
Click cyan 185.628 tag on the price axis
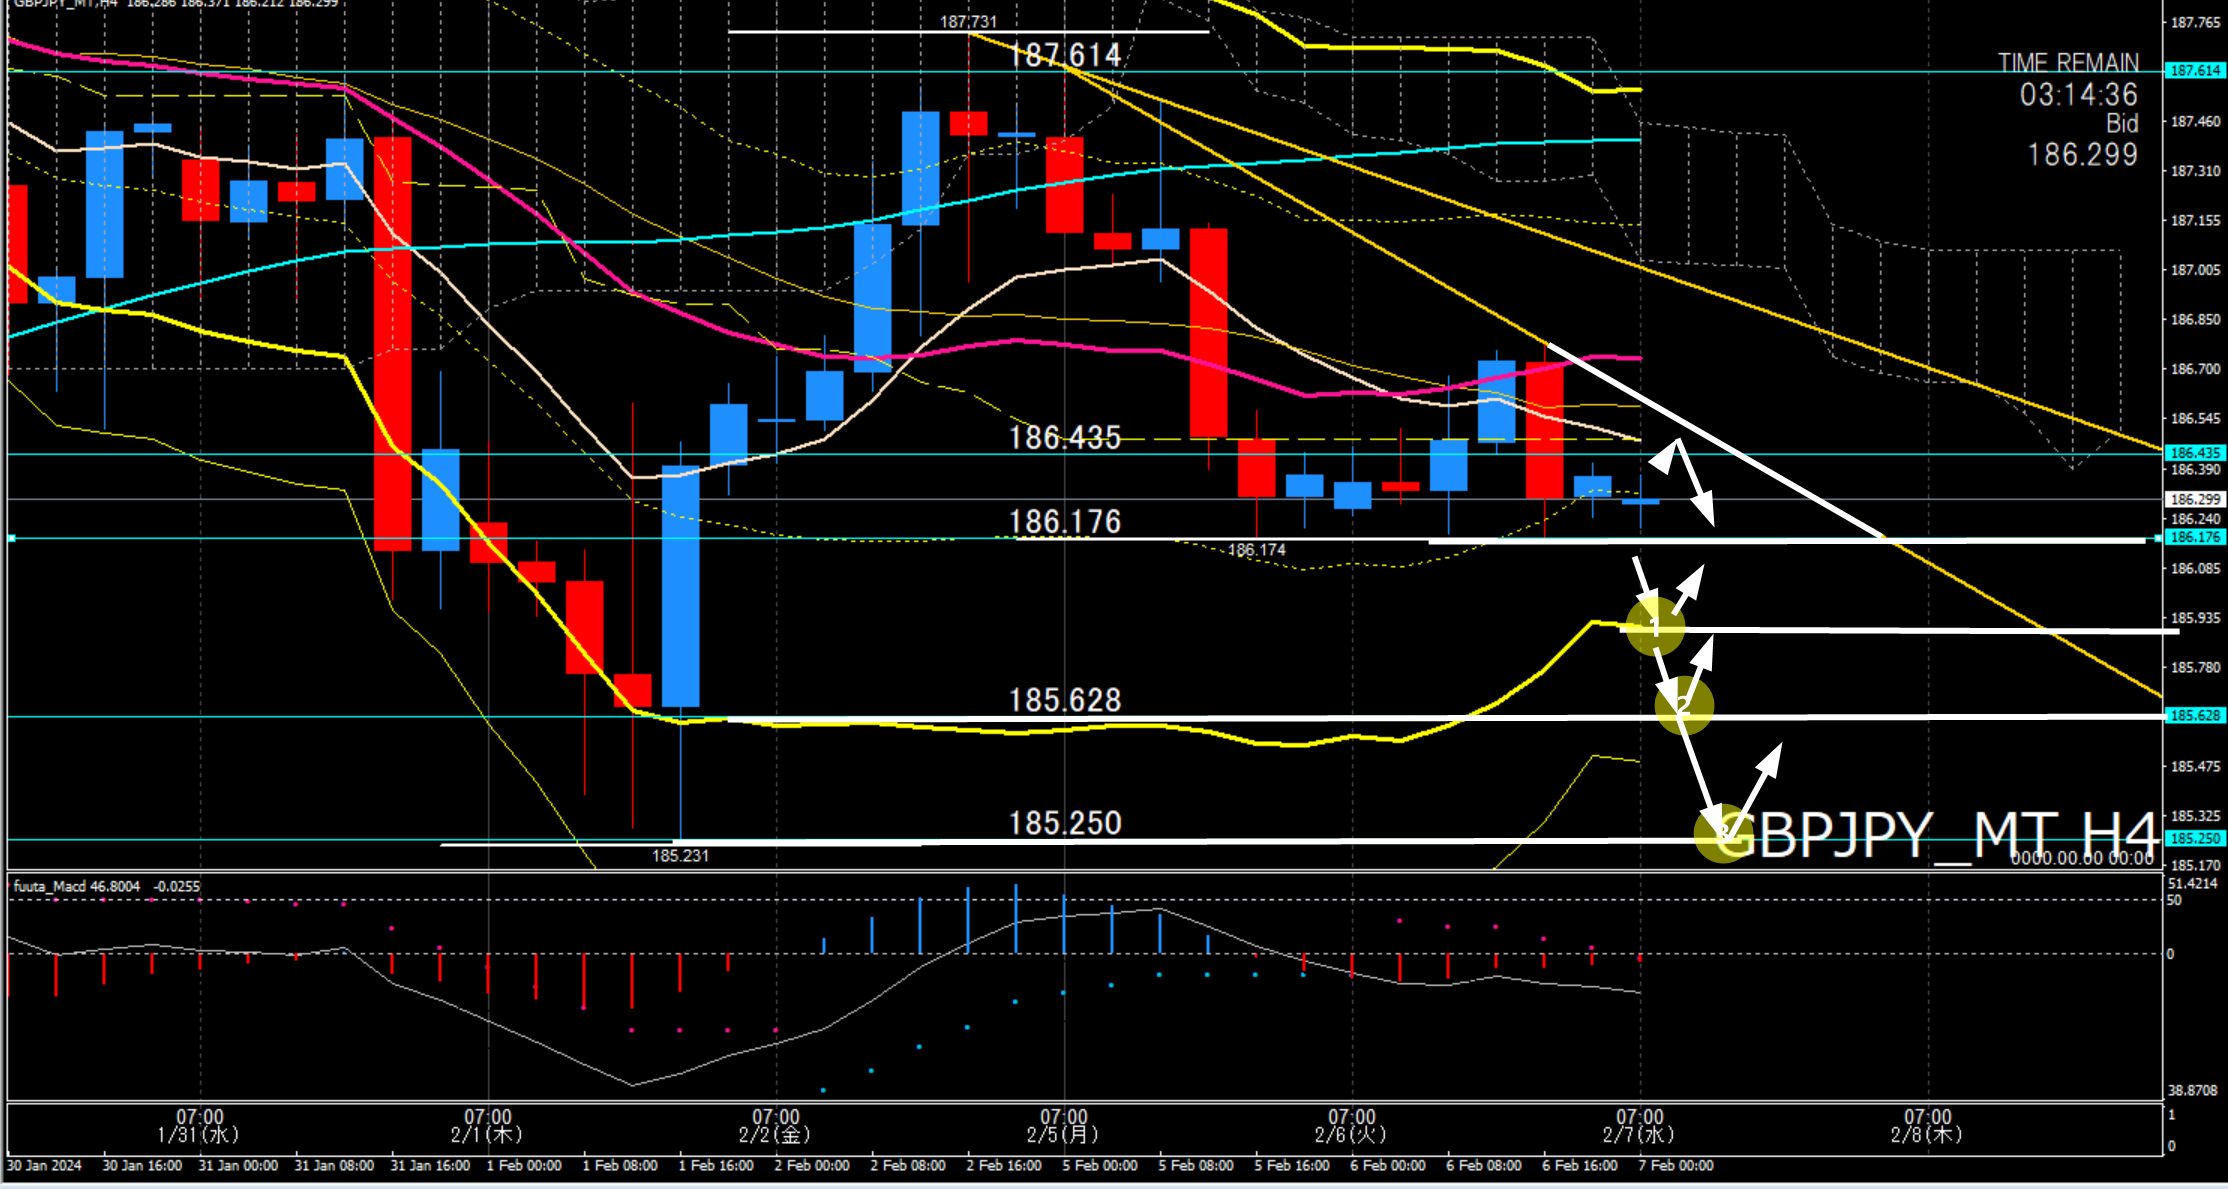(x=2194, y=716)
